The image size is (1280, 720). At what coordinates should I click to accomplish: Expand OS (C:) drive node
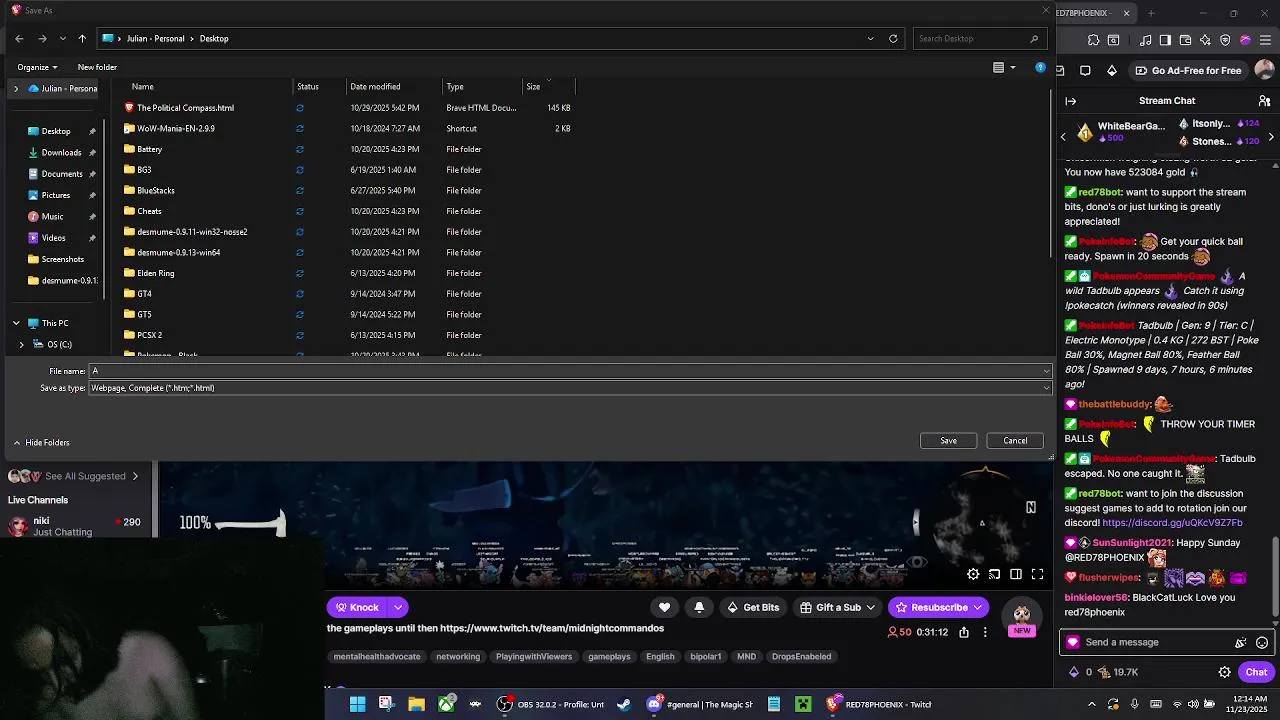pos(22,344)
